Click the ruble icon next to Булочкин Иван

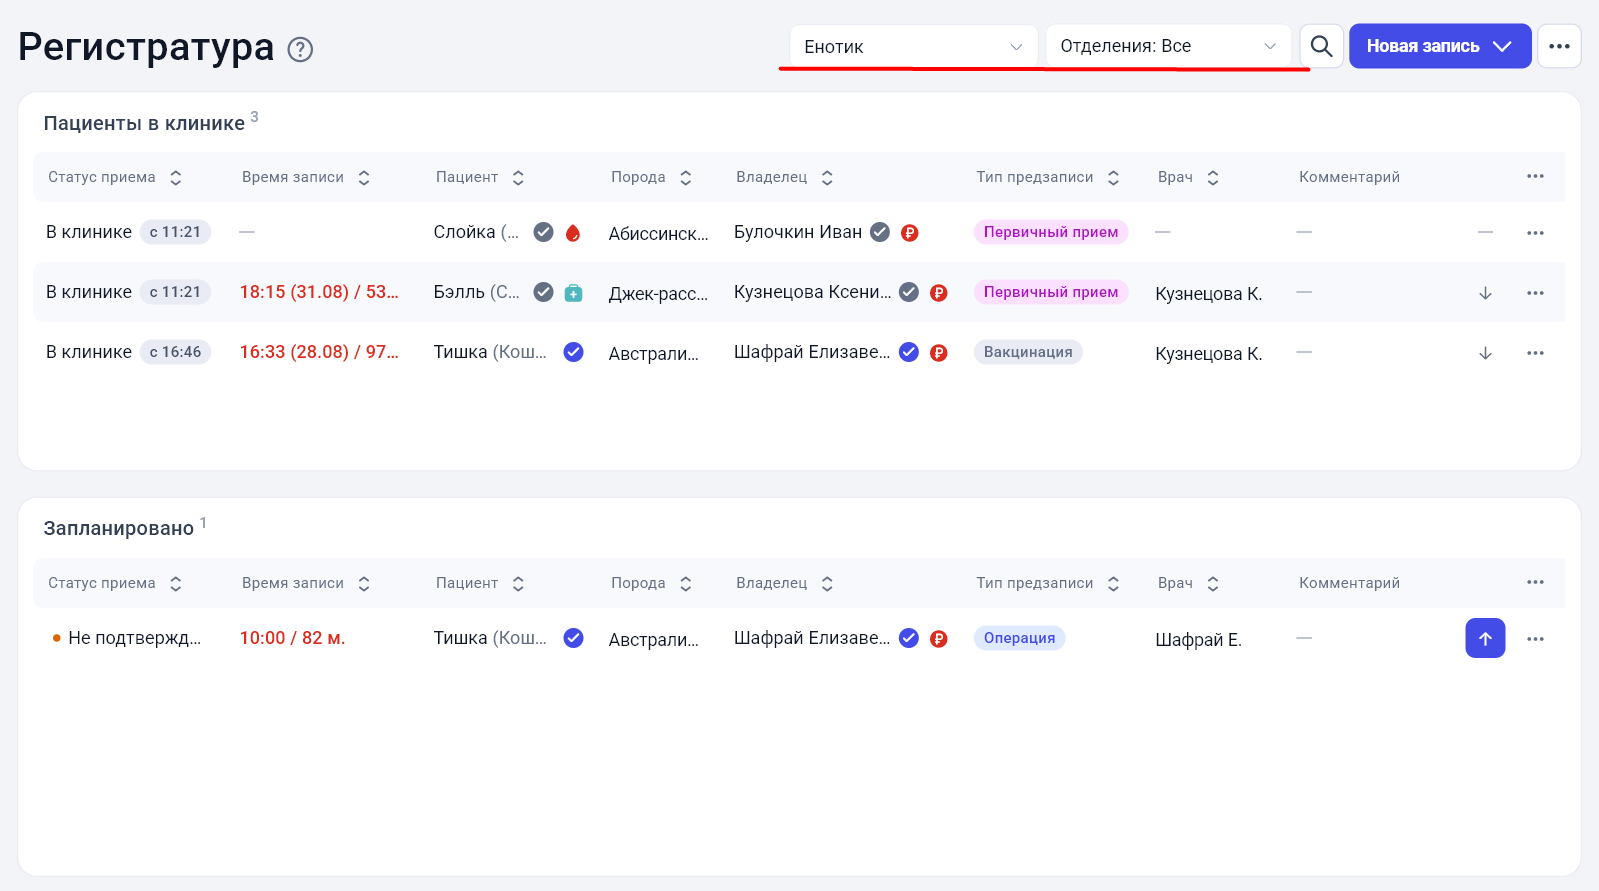[909, 232]
